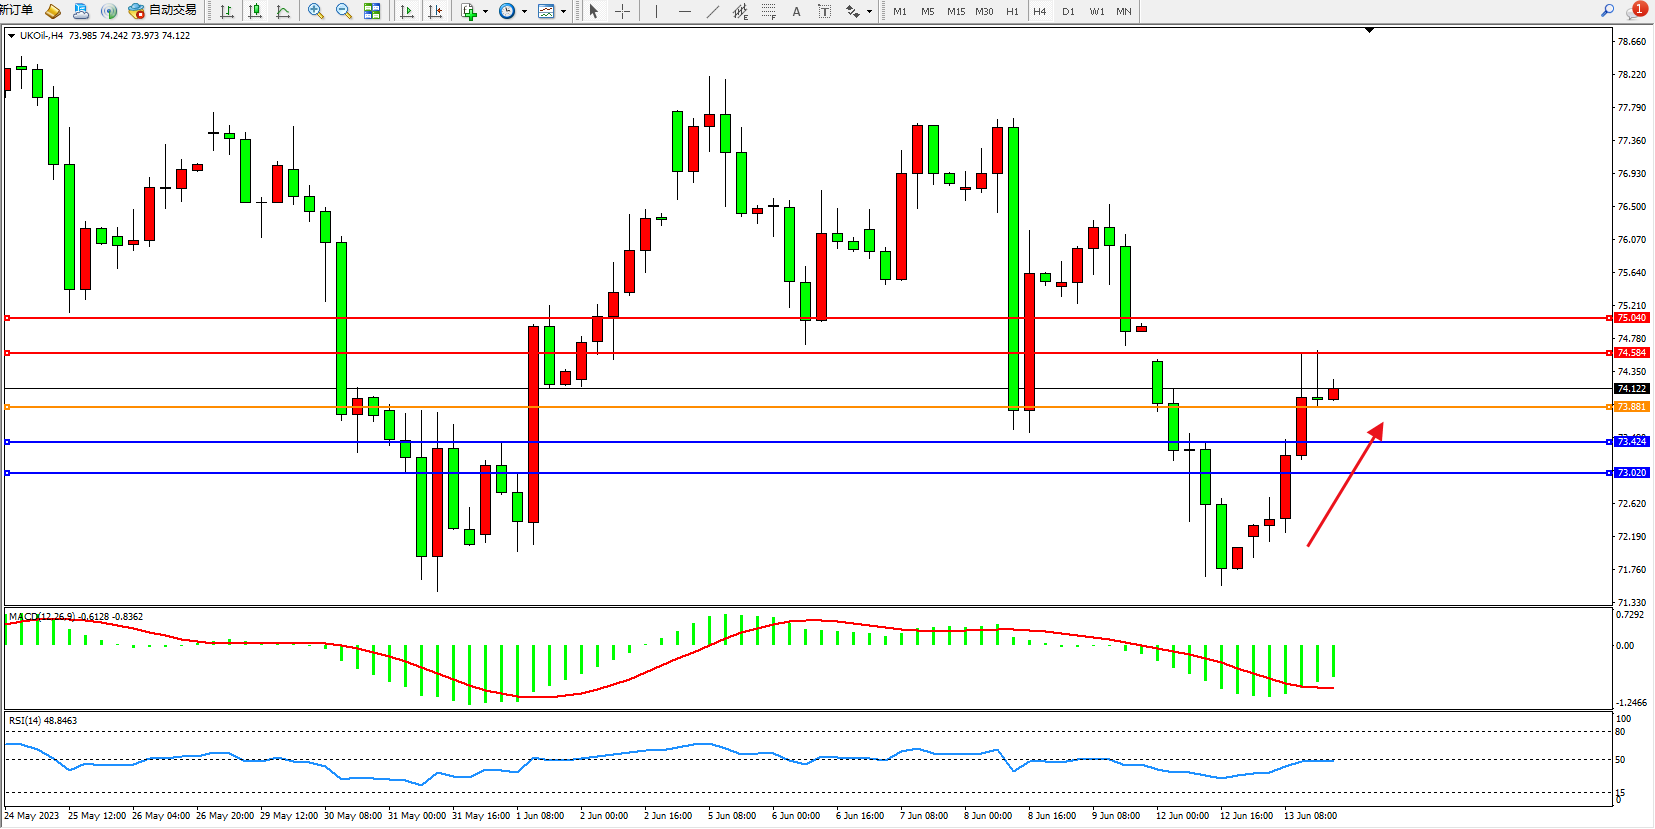Switch chart to bar chart mode
The image size is (1655, 829).
click(227, 11)
